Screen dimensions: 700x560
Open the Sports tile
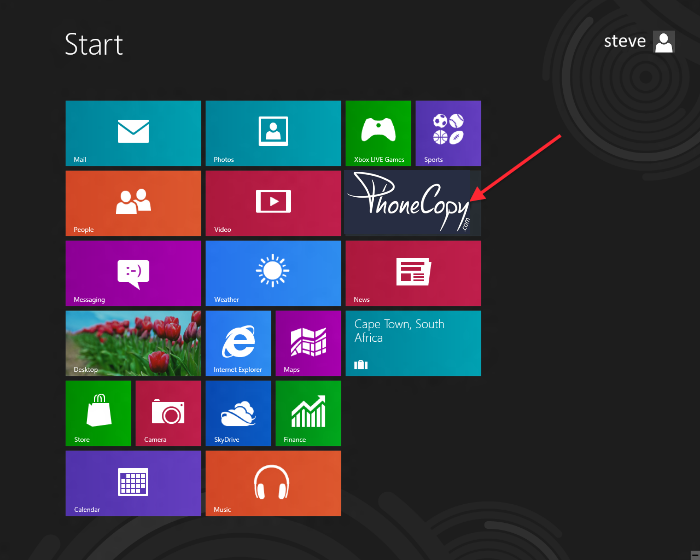pyautogui.click(x=448, y=133)
